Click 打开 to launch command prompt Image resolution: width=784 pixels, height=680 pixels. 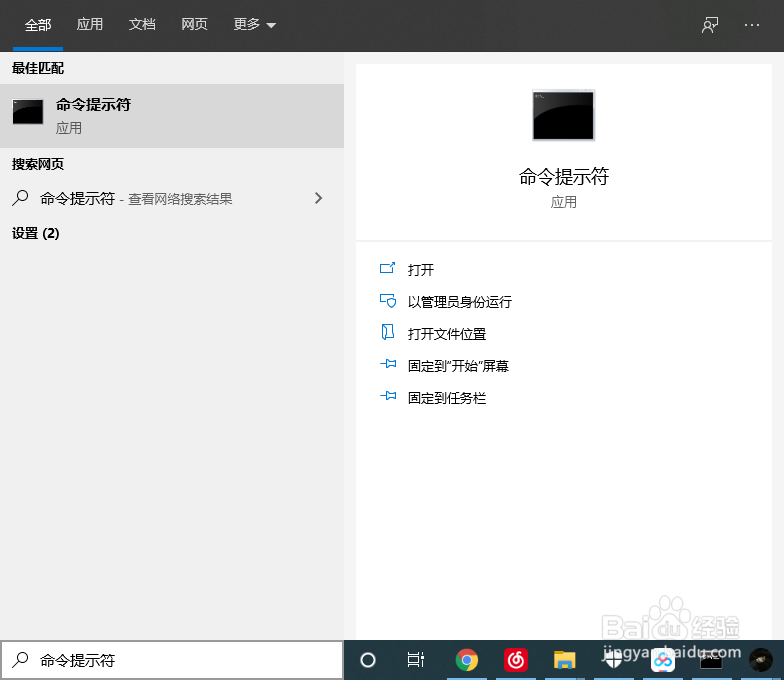420,270
